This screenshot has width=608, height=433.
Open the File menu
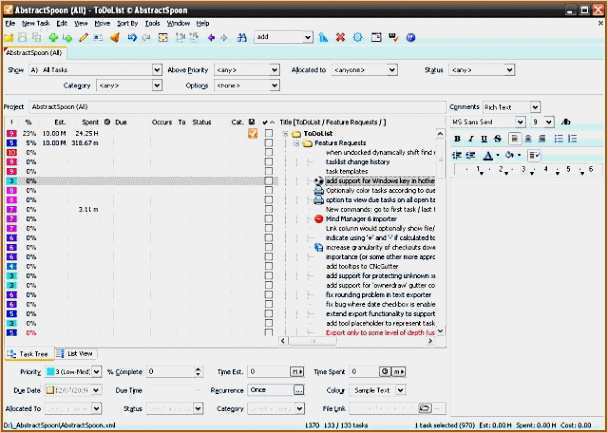point(10,24)
